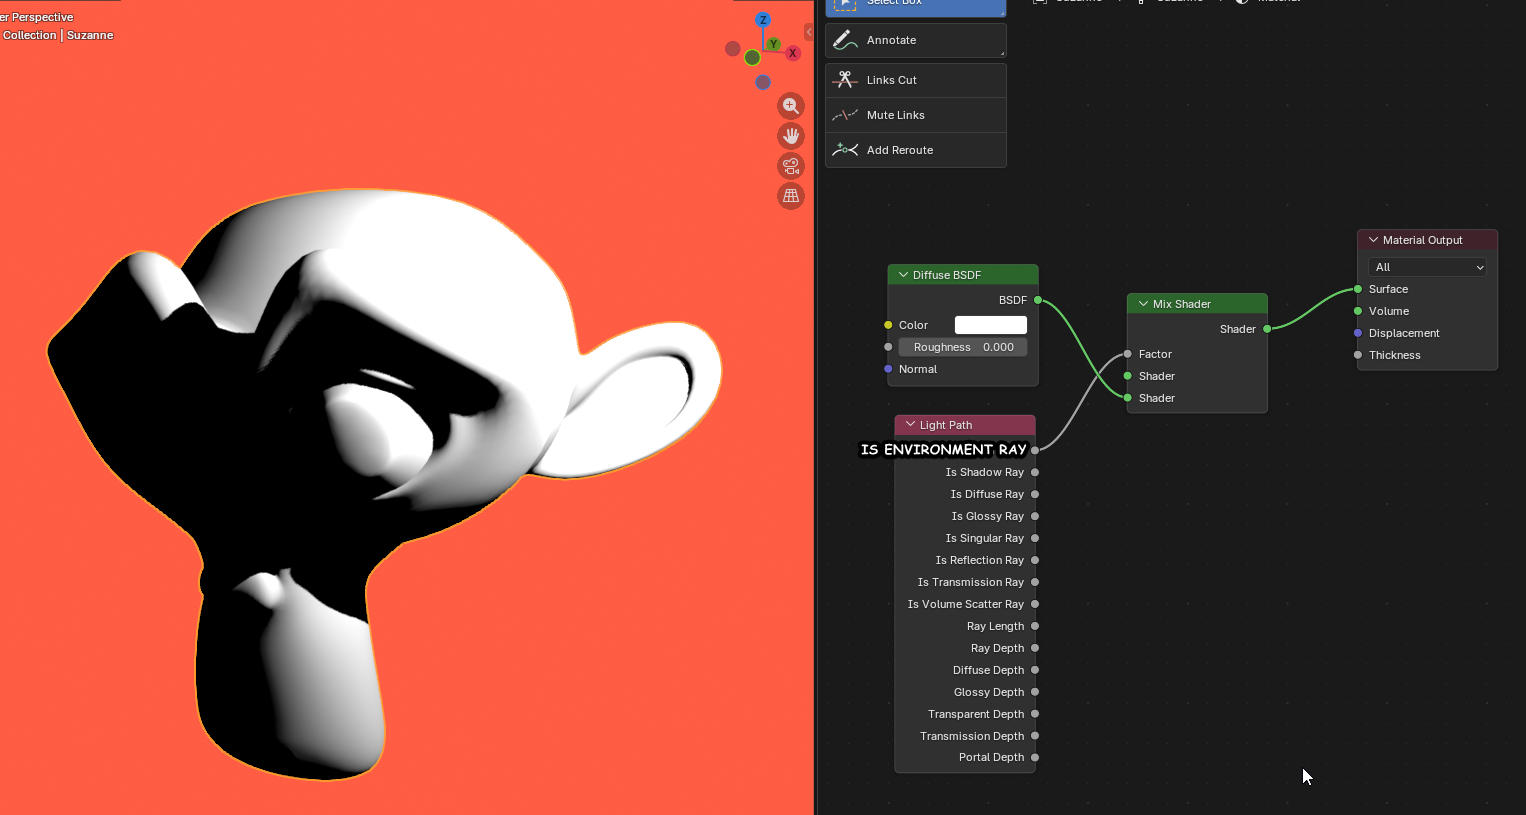This screenshot has width=1526, height=815.
Task: Click the red X axis gizmo
Action: click(x=793, y=53)
